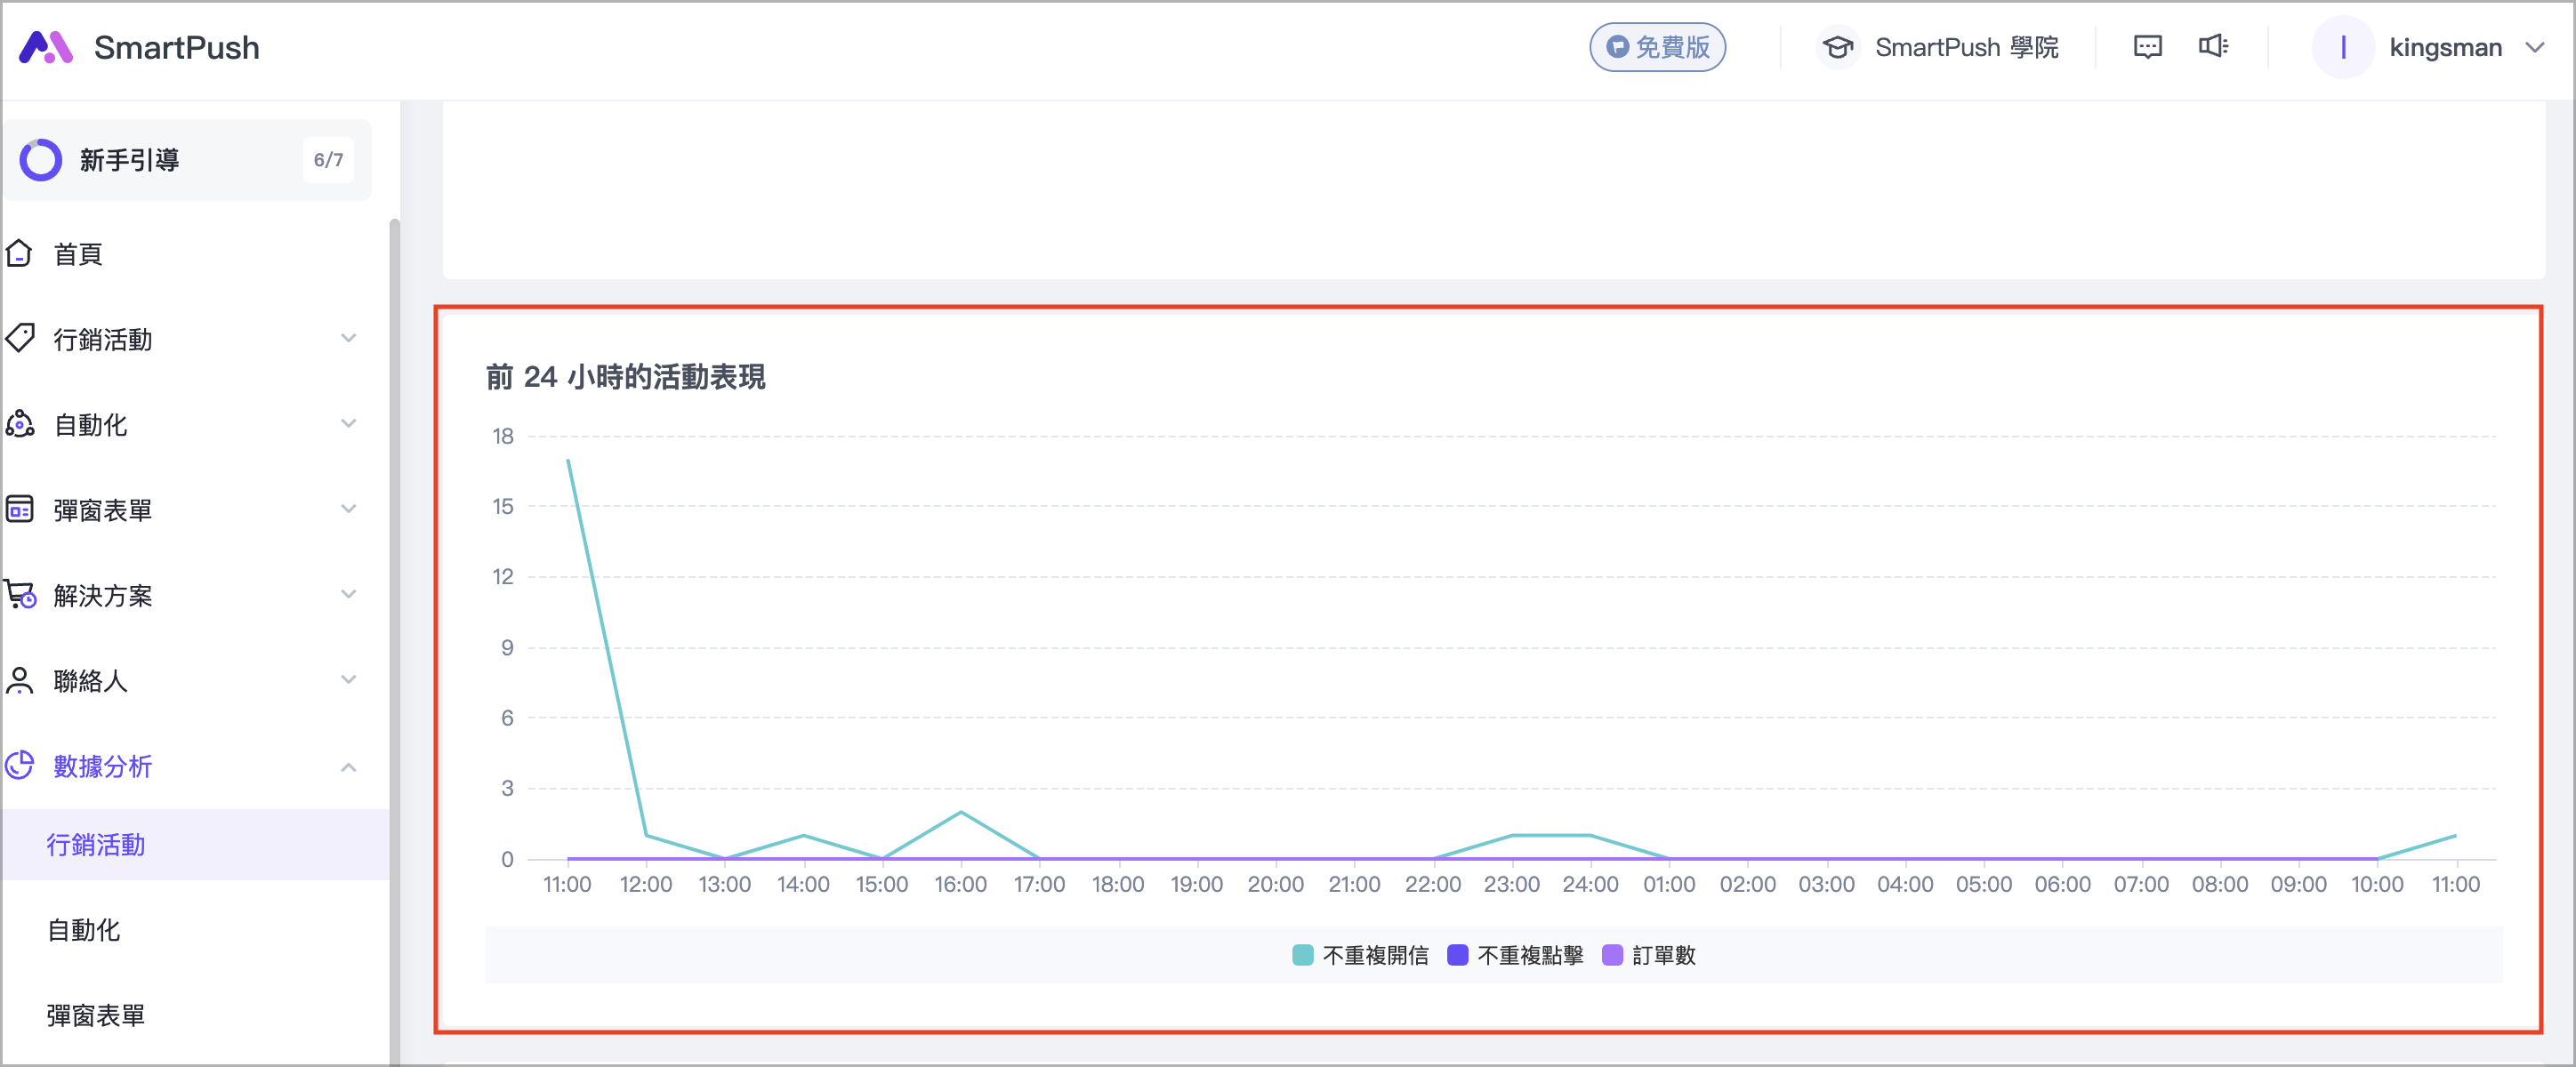Click the 解決方案 shopping cart icon
The image size is (2576, 1067).
(x=20, y=595)
